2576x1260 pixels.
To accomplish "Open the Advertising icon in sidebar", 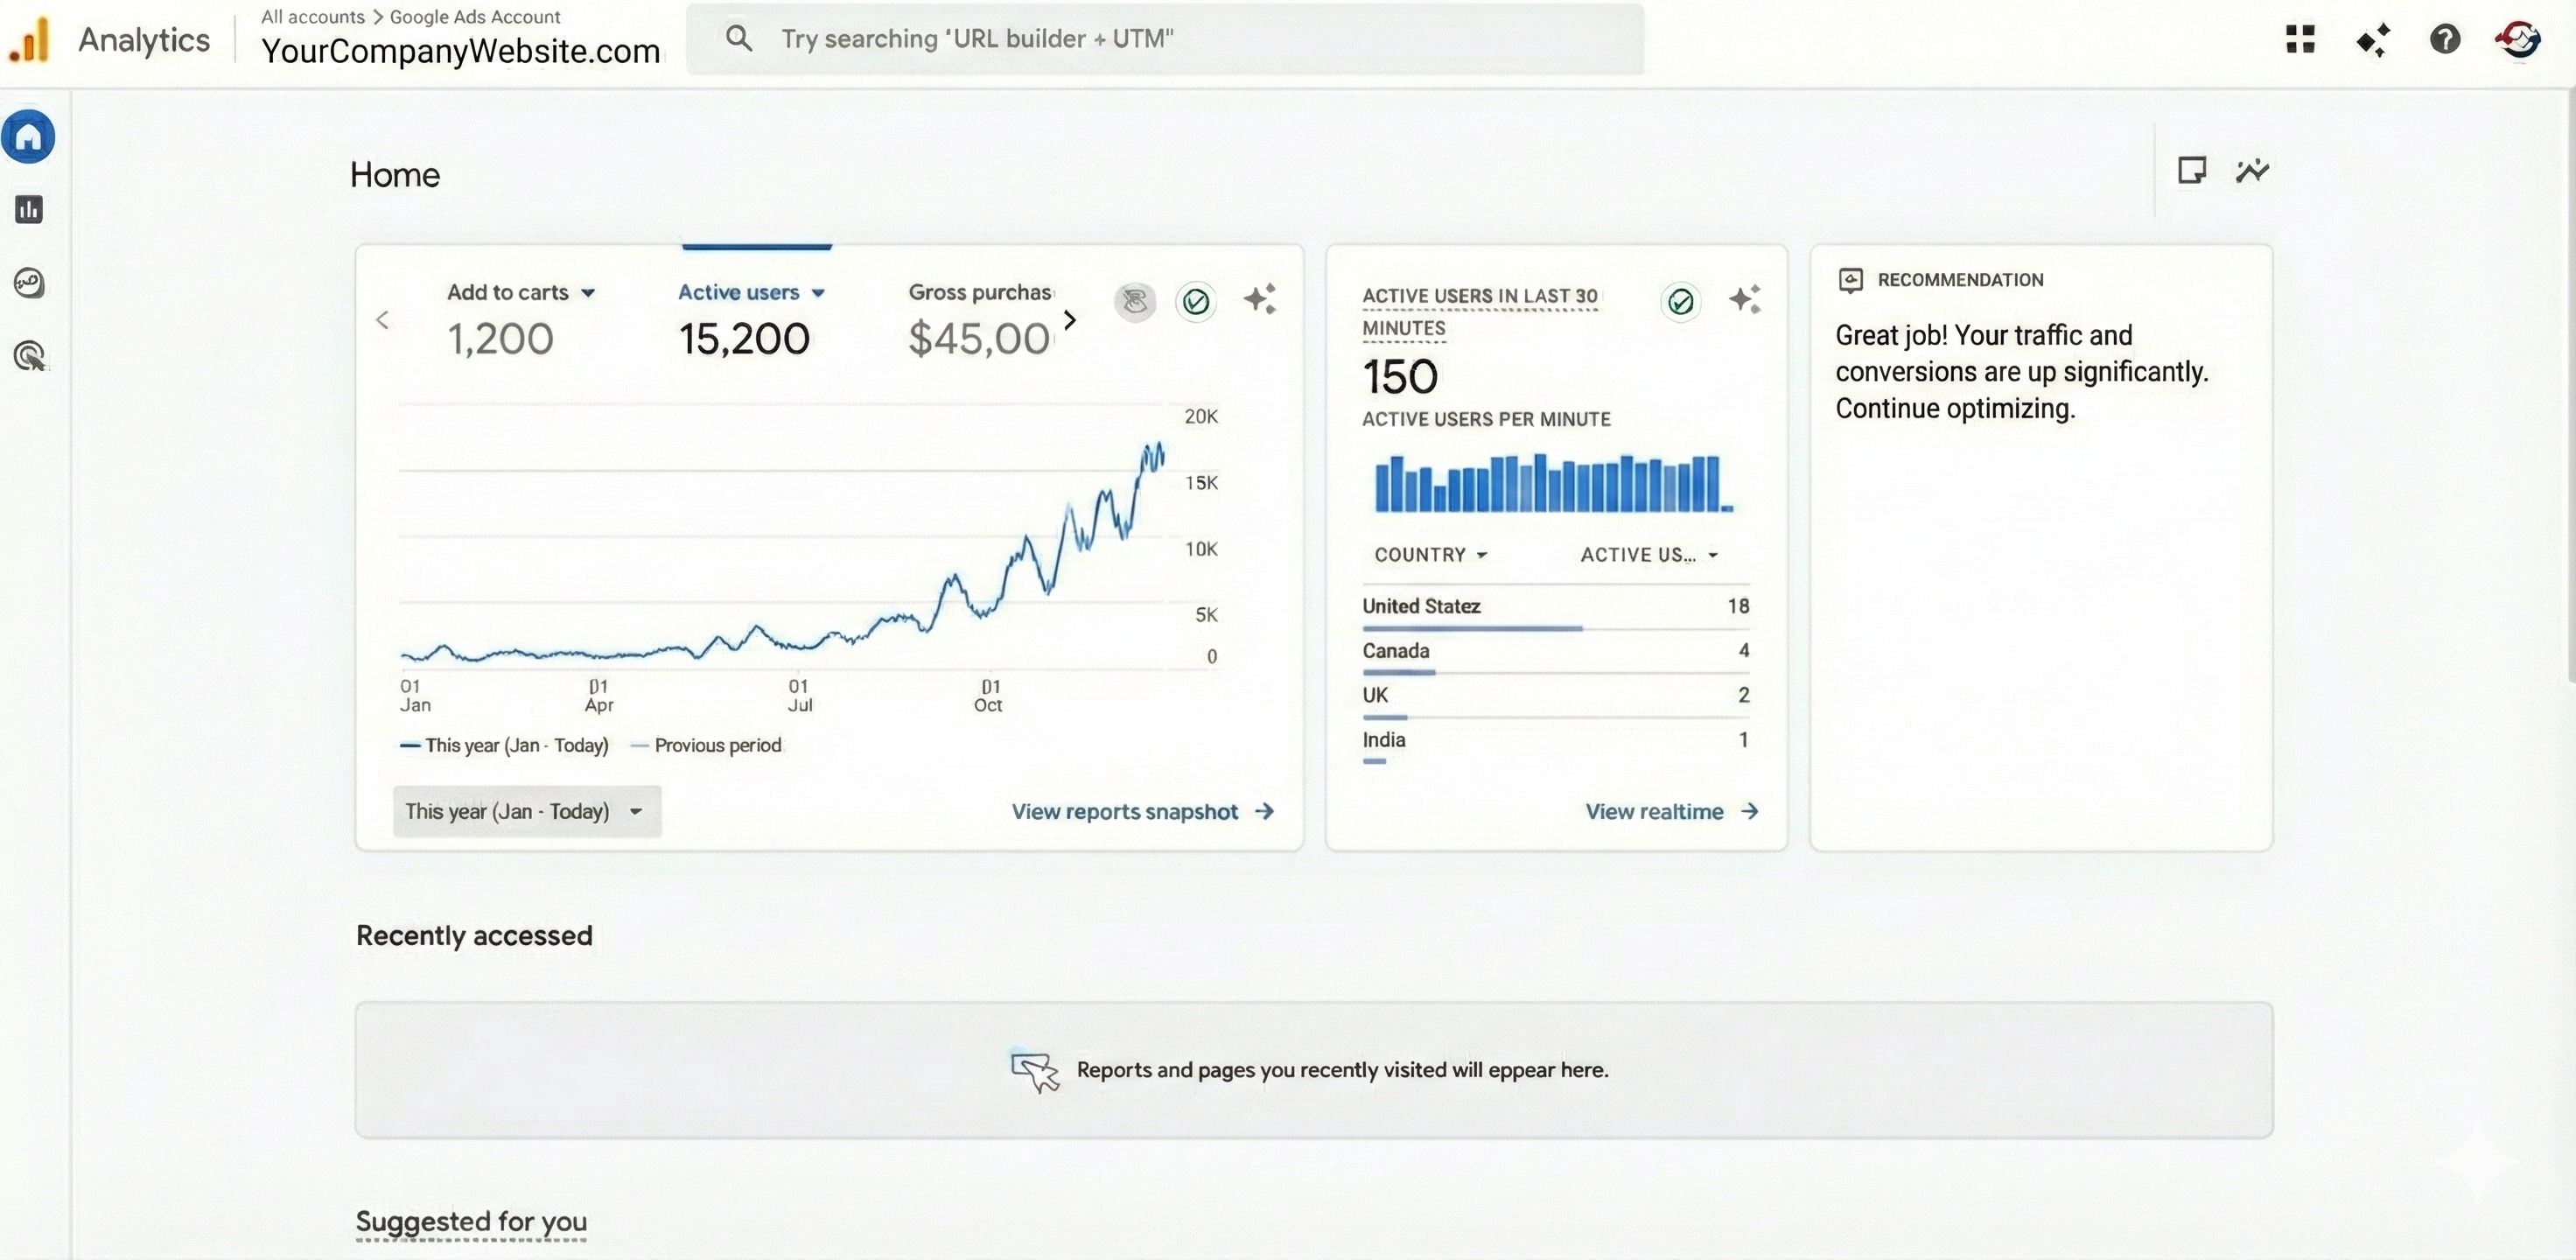I will 30,356.
